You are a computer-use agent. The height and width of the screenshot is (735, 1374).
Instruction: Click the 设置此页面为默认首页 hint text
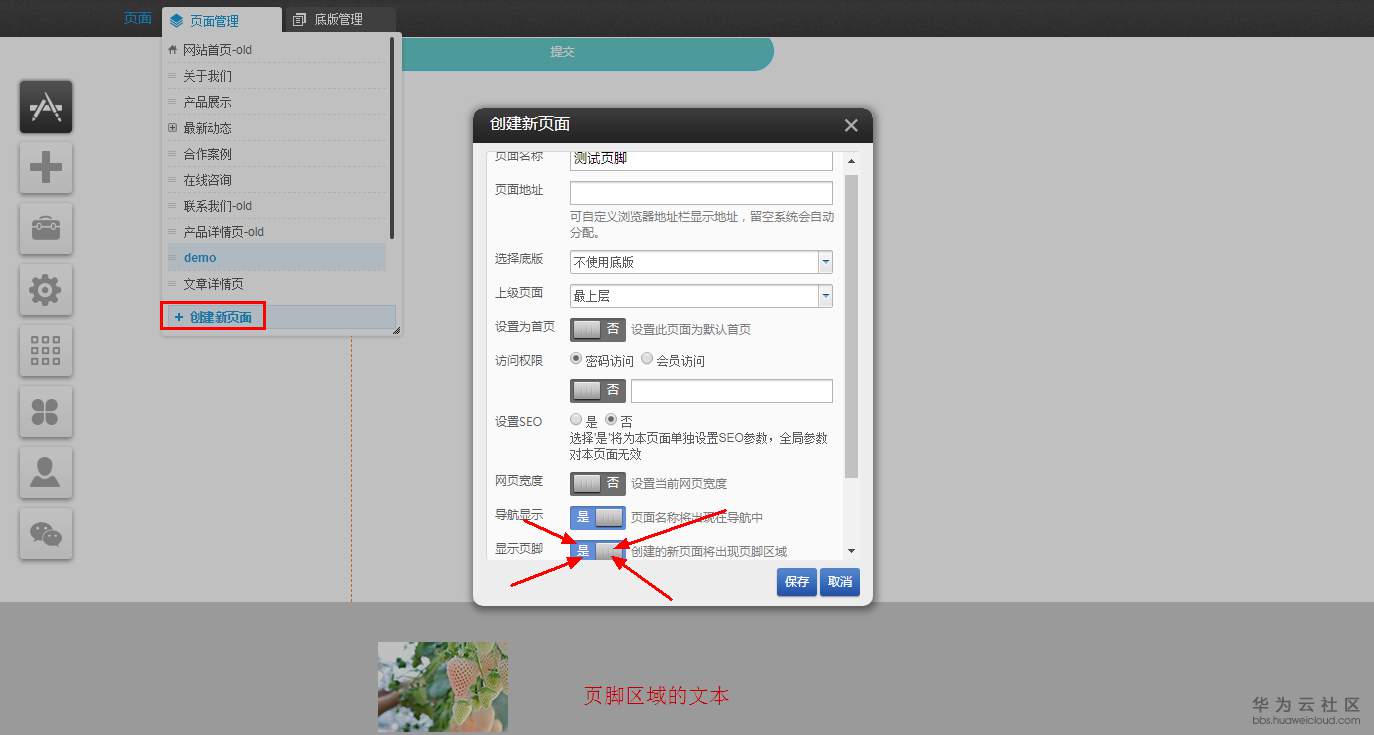[691, 329]
